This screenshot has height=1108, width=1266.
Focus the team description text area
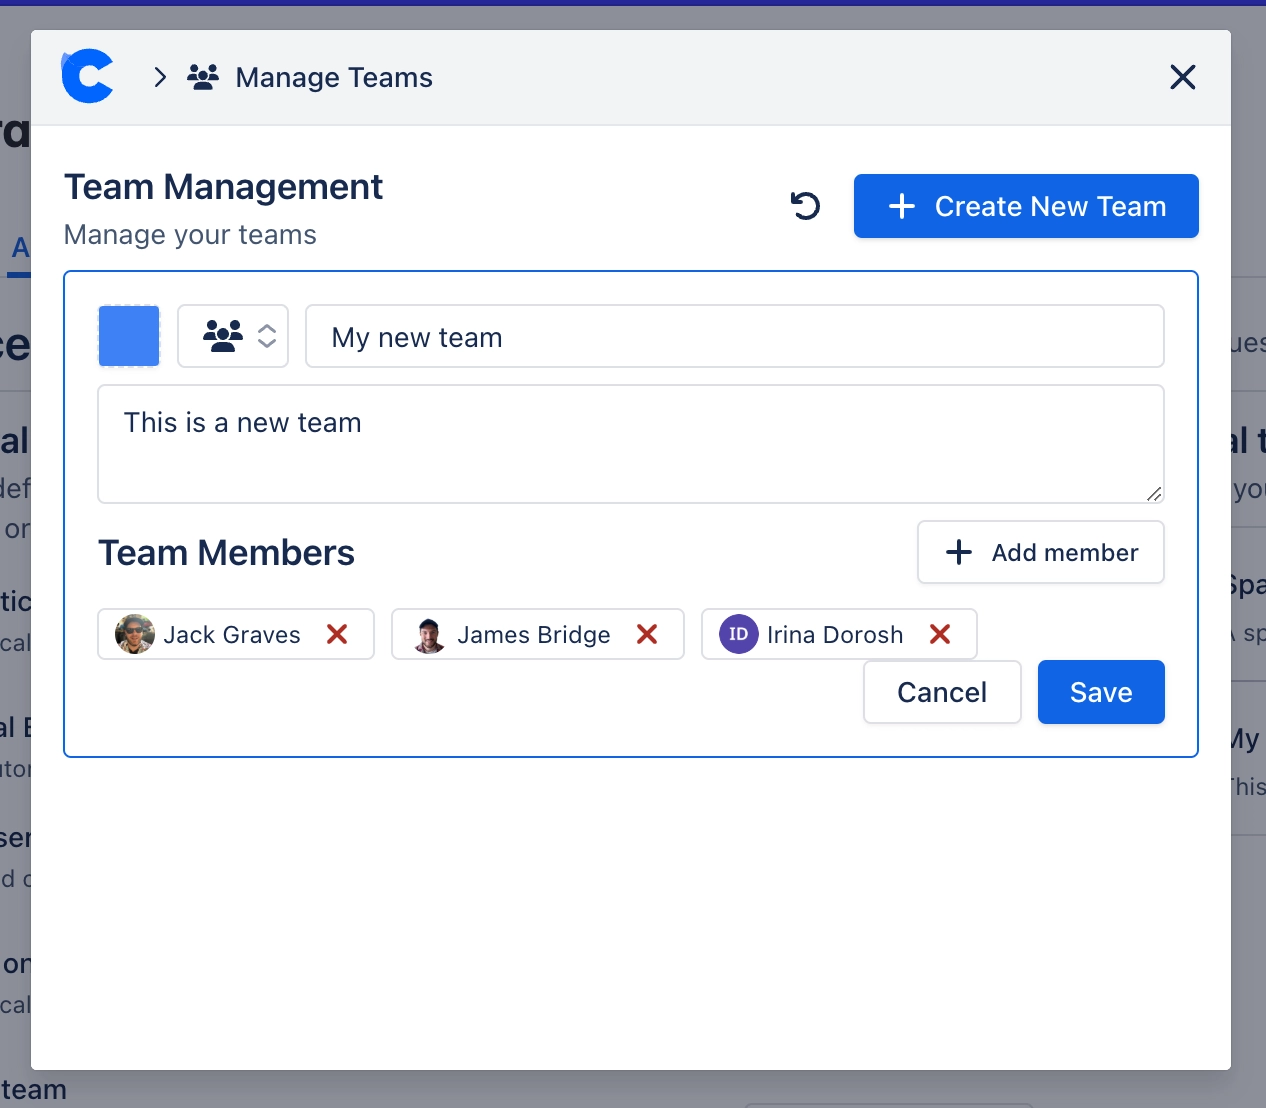tap(630, 444)
